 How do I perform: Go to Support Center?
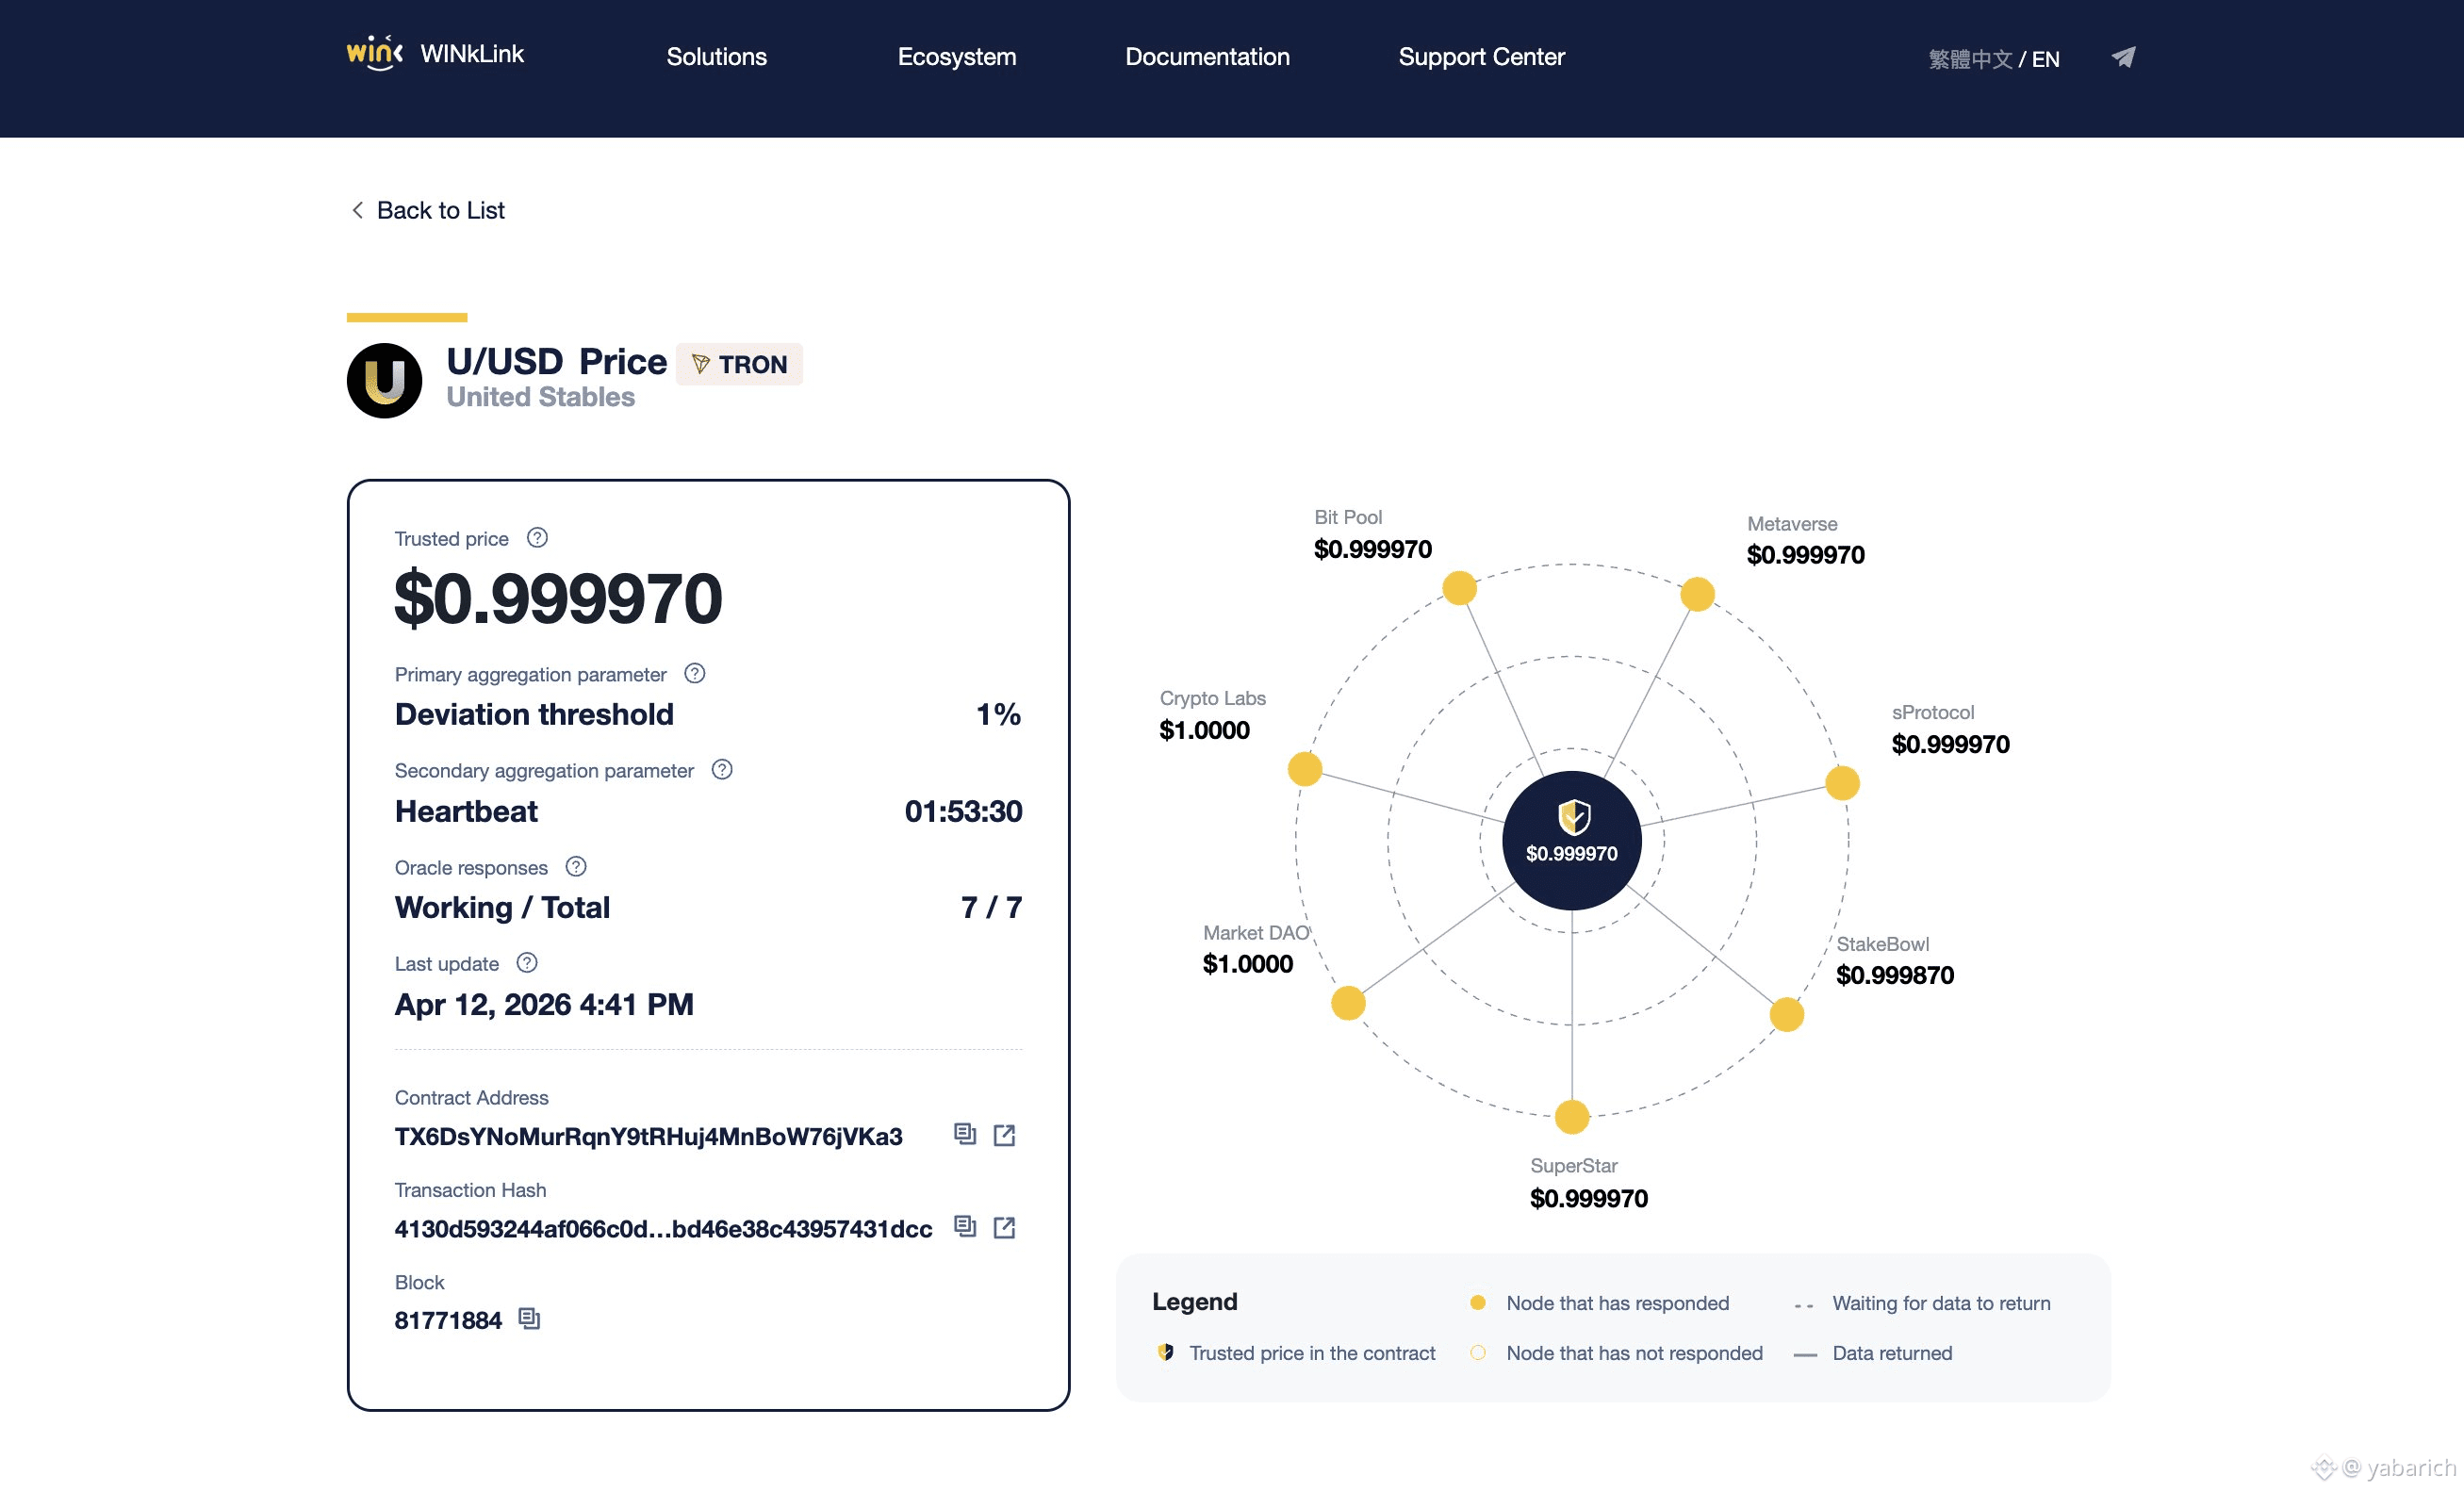coord(1481,57)
